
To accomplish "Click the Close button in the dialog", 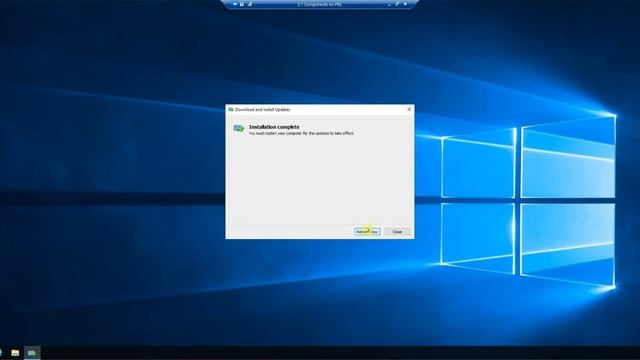I will coord(397,231).
